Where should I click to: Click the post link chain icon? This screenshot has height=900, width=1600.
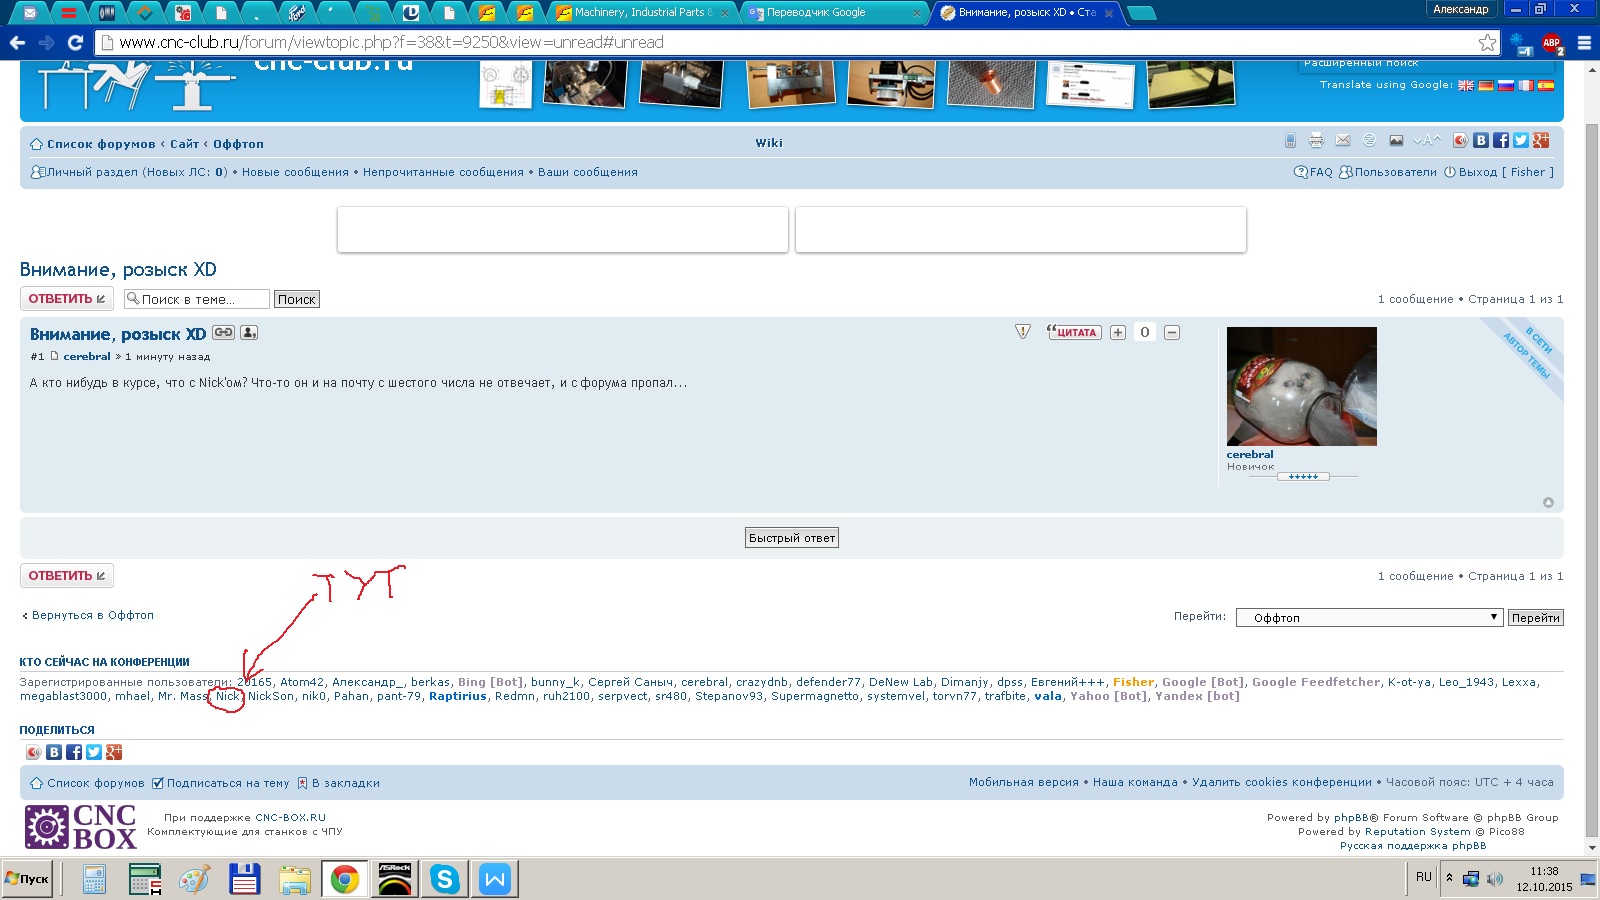click(x=223, y=333)
